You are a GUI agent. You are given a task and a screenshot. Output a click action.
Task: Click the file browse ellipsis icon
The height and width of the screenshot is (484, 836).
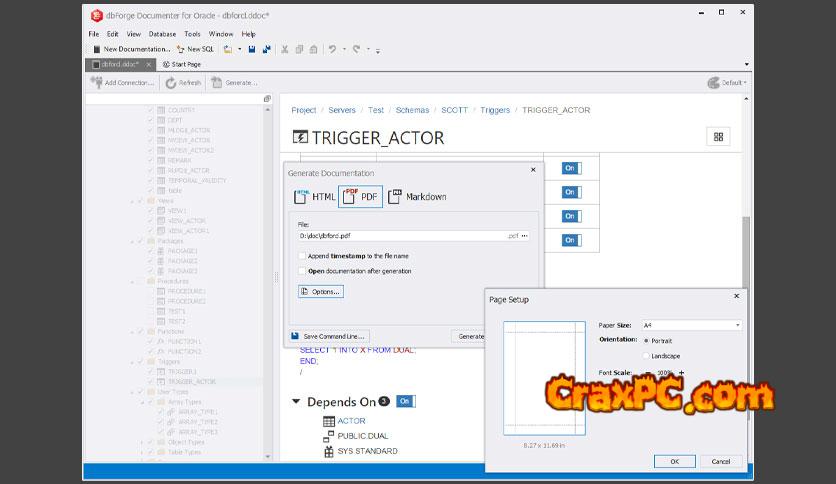point(525,236)
